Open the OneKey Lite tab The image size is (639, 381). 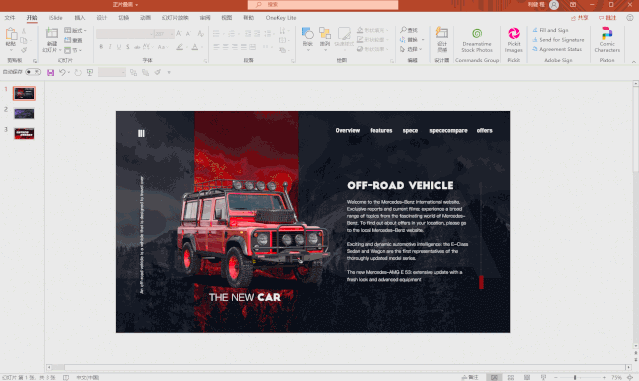[x=281, y=18]
